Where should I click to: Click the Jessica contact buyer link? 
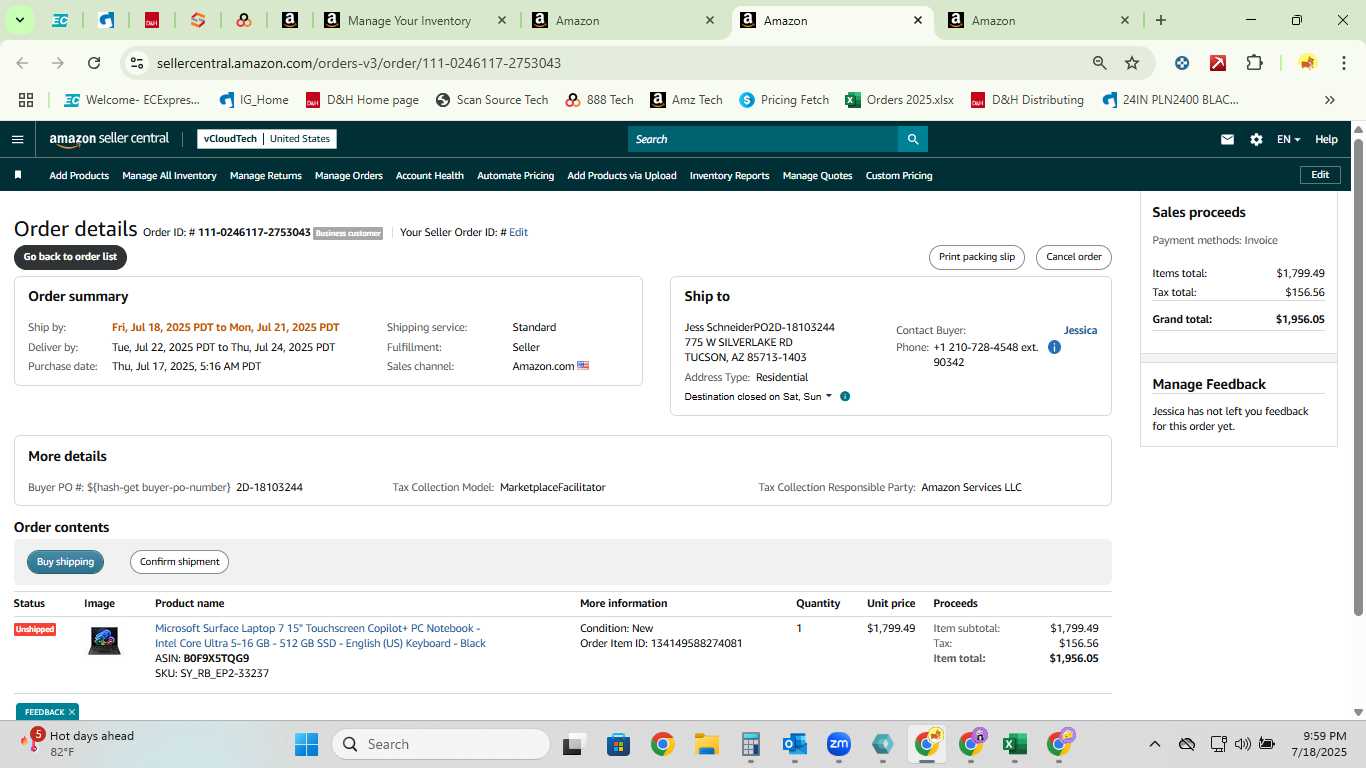[1080, 330]
